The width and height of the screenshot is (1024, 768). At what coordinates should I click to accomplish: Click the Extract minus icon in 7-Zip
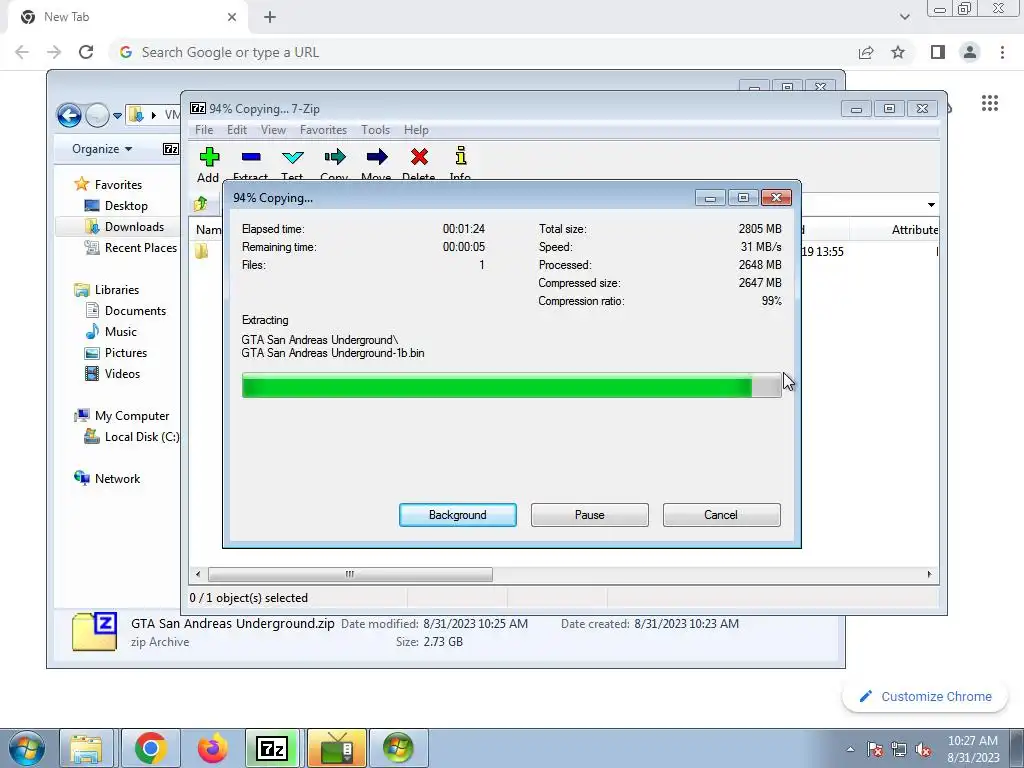point(251,157)
